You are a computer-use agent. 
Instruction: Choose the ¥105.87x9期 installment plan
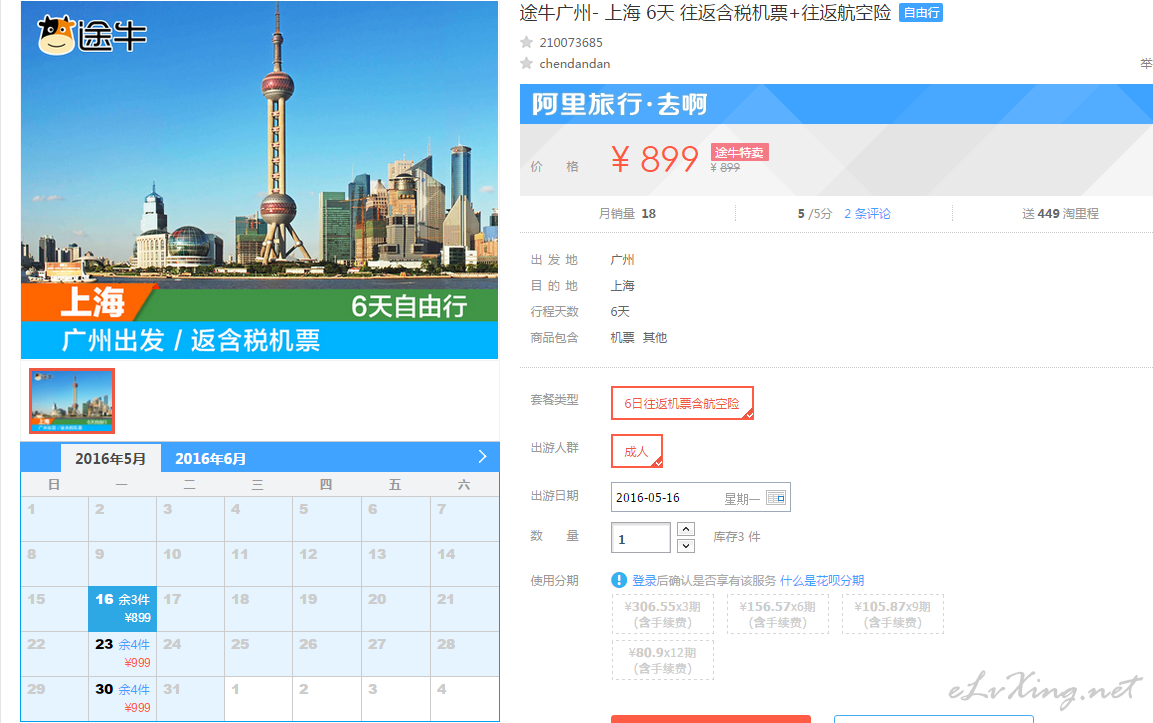point(892,614)
